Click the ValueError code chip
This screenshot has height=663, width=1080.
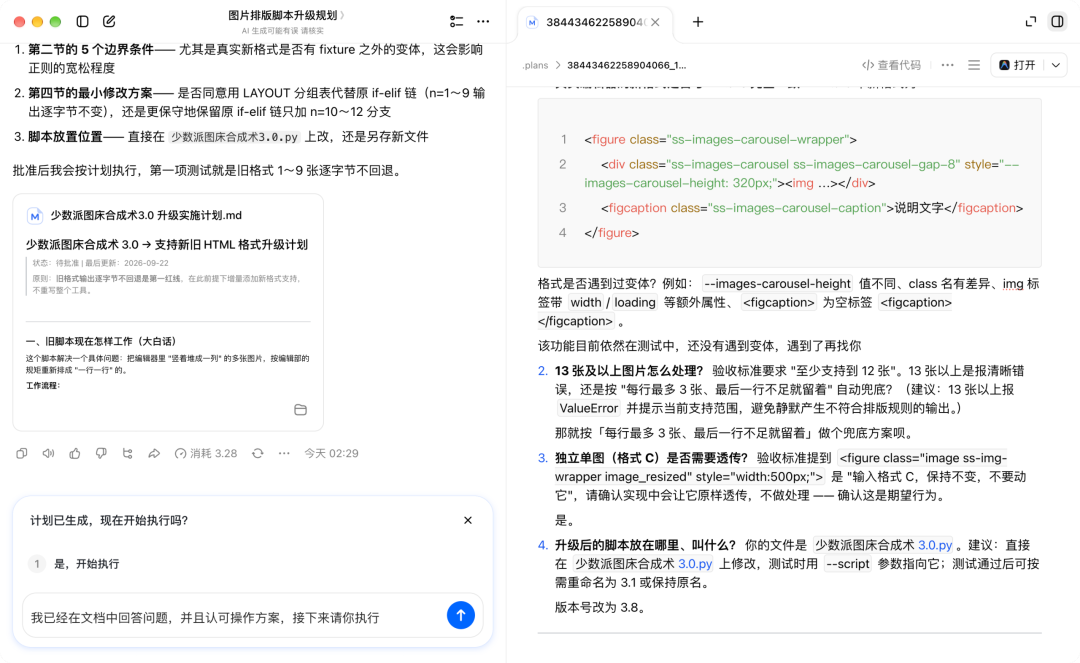589,408
